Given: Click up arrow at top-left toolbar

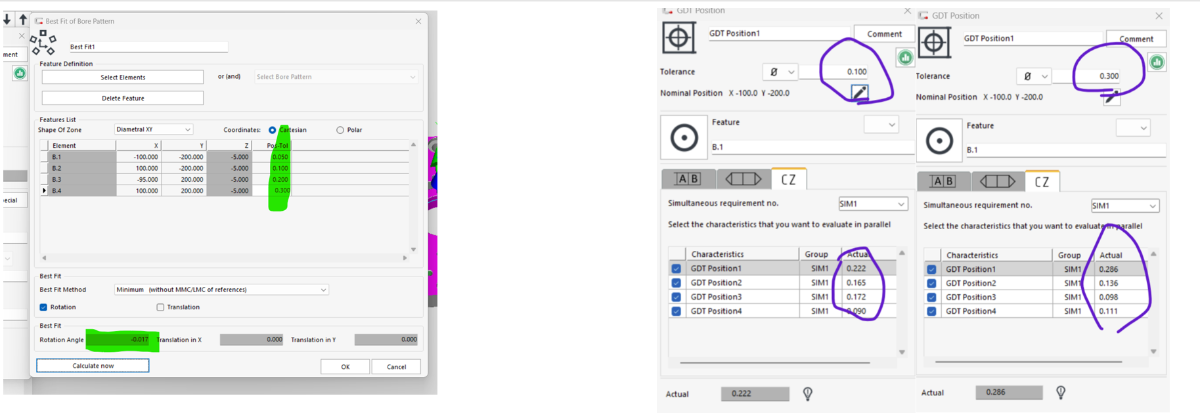Looking at the screenshot, I should (23, 18).
